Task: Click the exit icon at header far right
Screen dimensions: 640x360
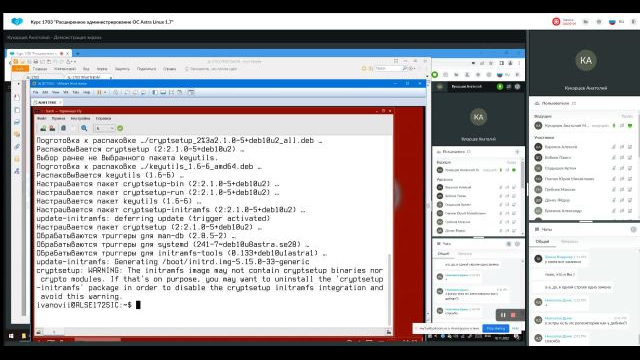Action: click(x=634, y=22)
